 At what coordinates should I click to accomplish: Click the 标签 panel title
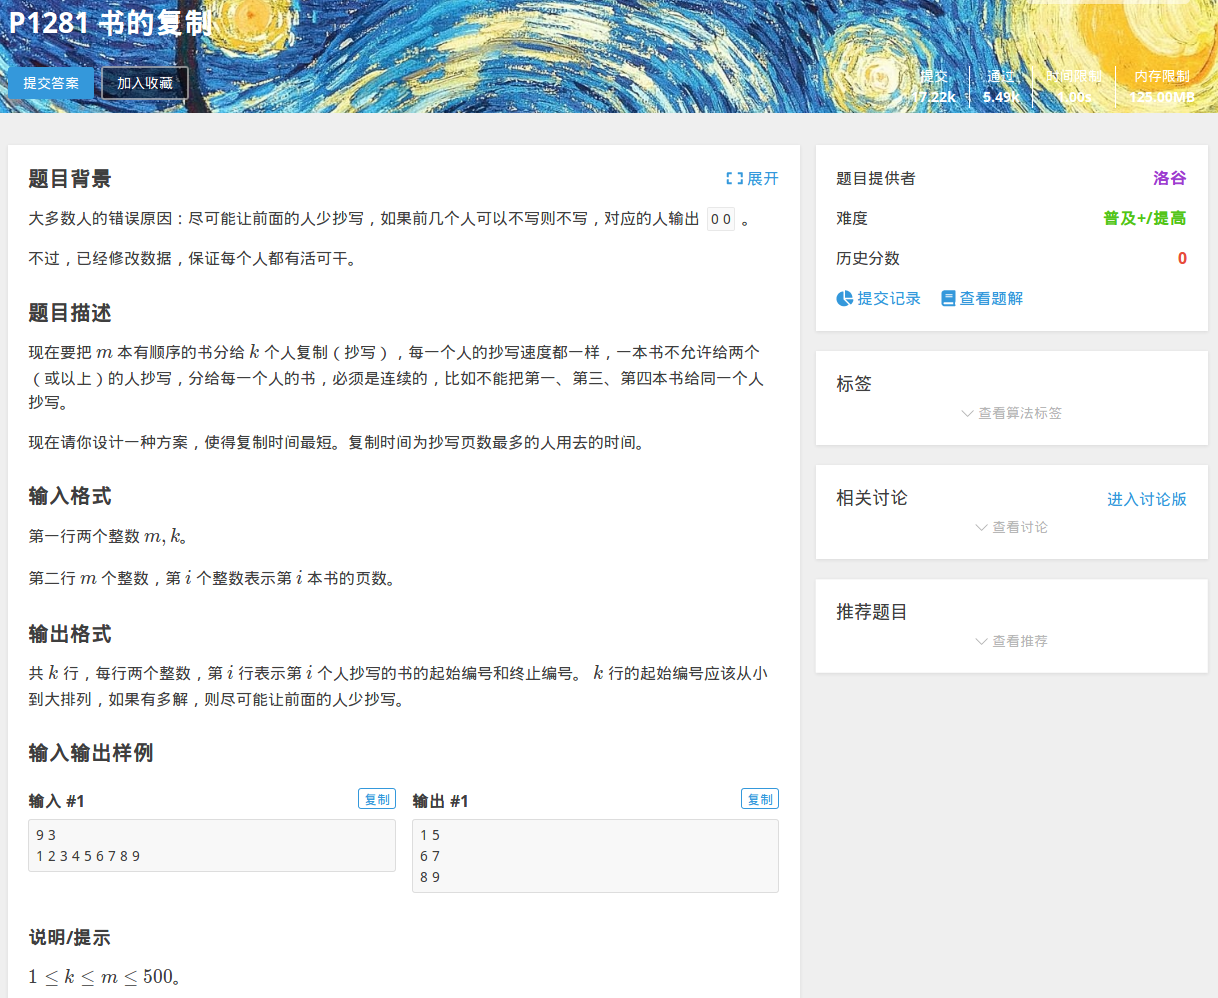pyautogui.click(x=854, y=383)
